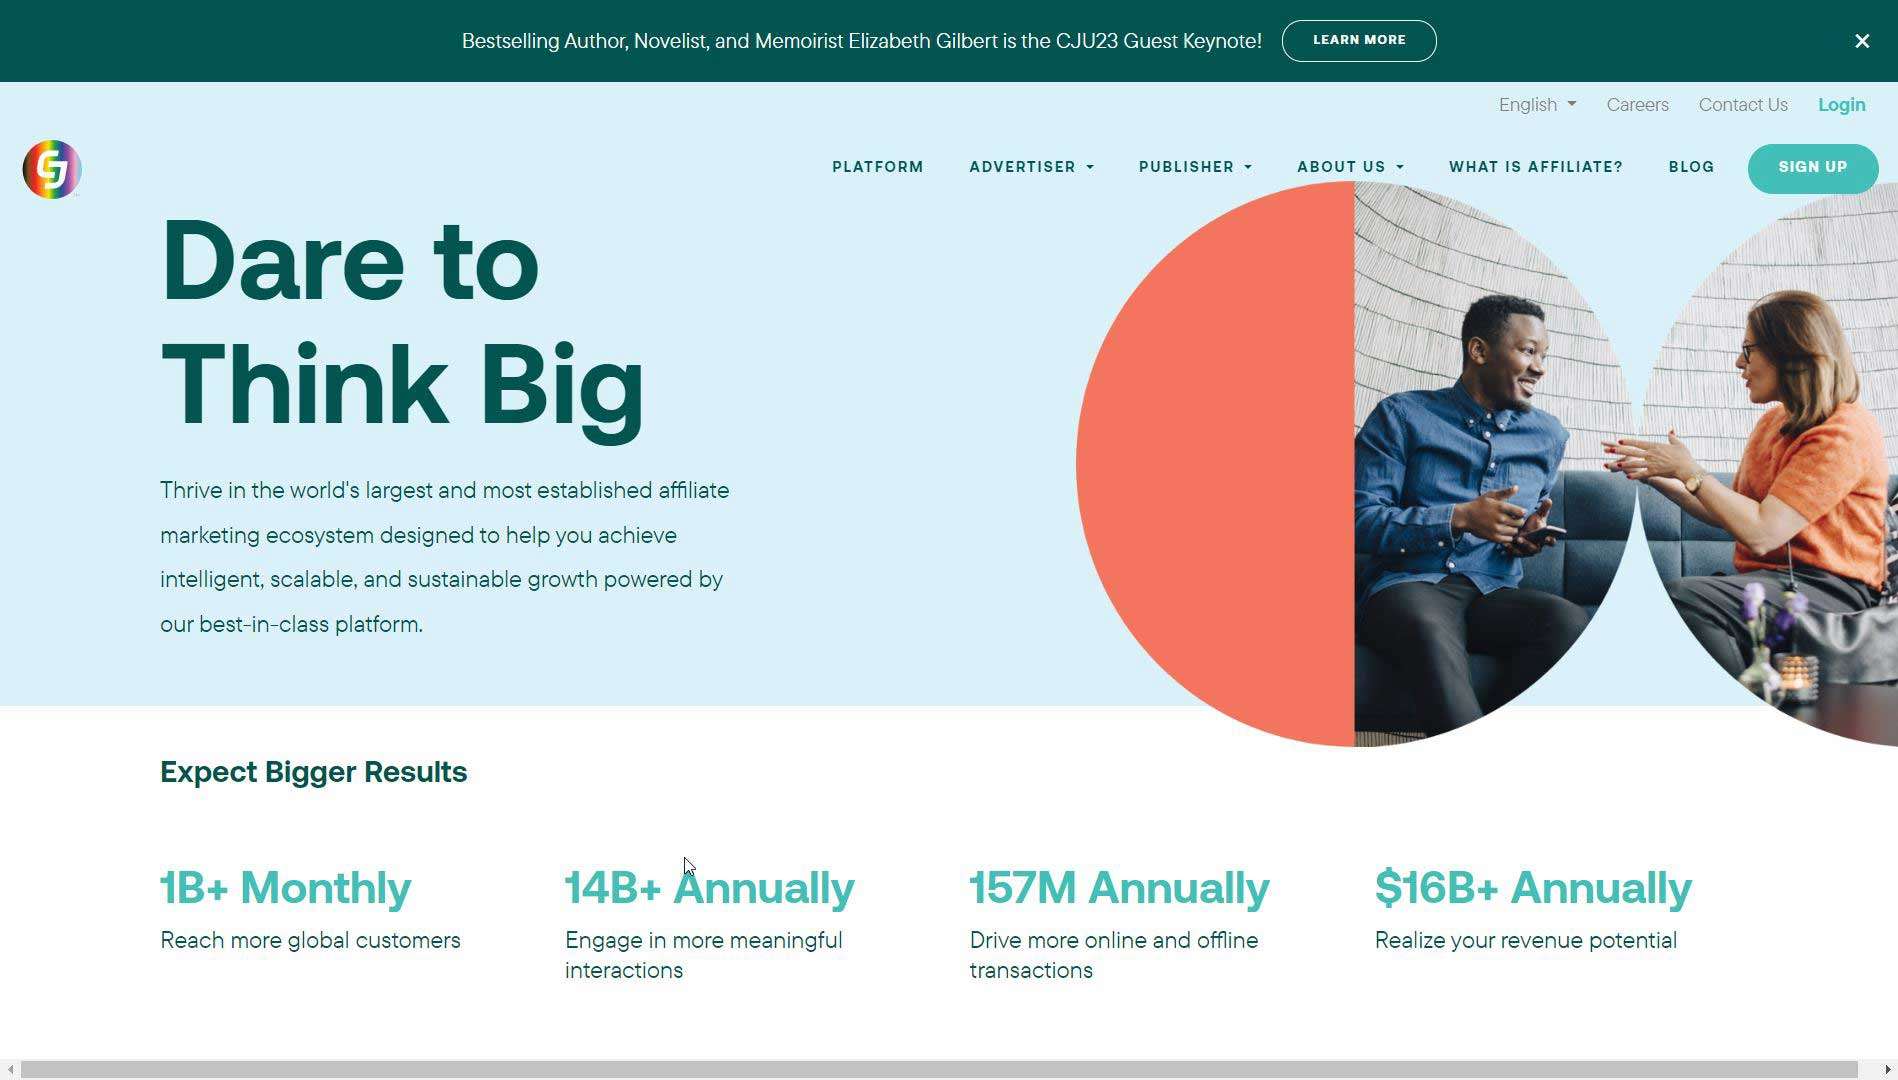Click the Sign Up button
Viewport: 1898px width, 1080px height.
(x=1812, y=168)
